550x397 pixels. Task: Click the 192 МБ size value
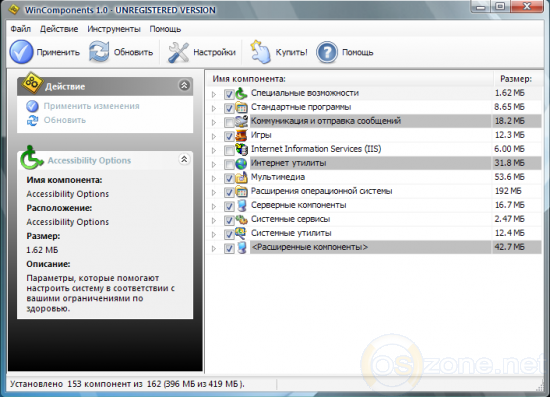pos(508,191)
